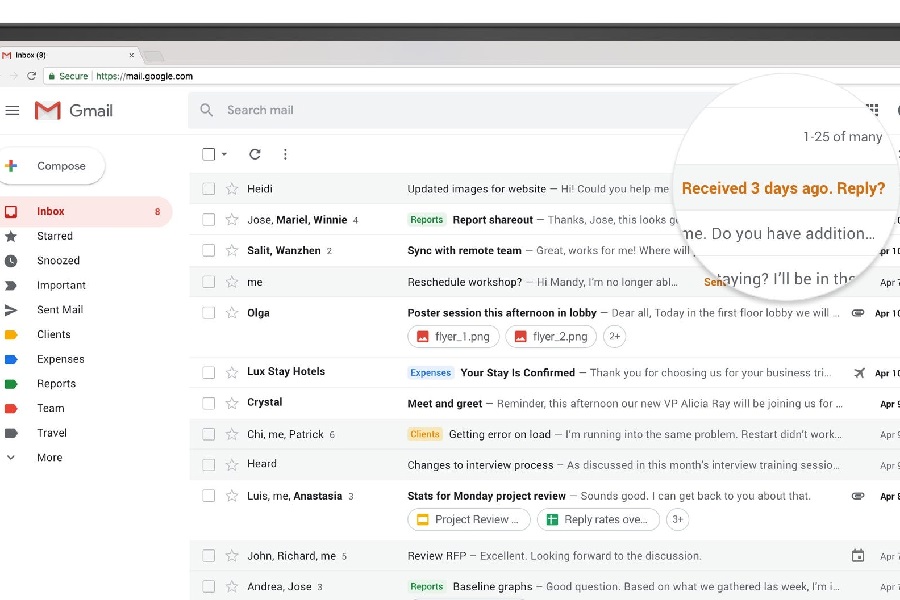Tick the checkbox for Olga's email
Image resolution: width=900 pixels, height=600 pixels.
click(208, 313)
